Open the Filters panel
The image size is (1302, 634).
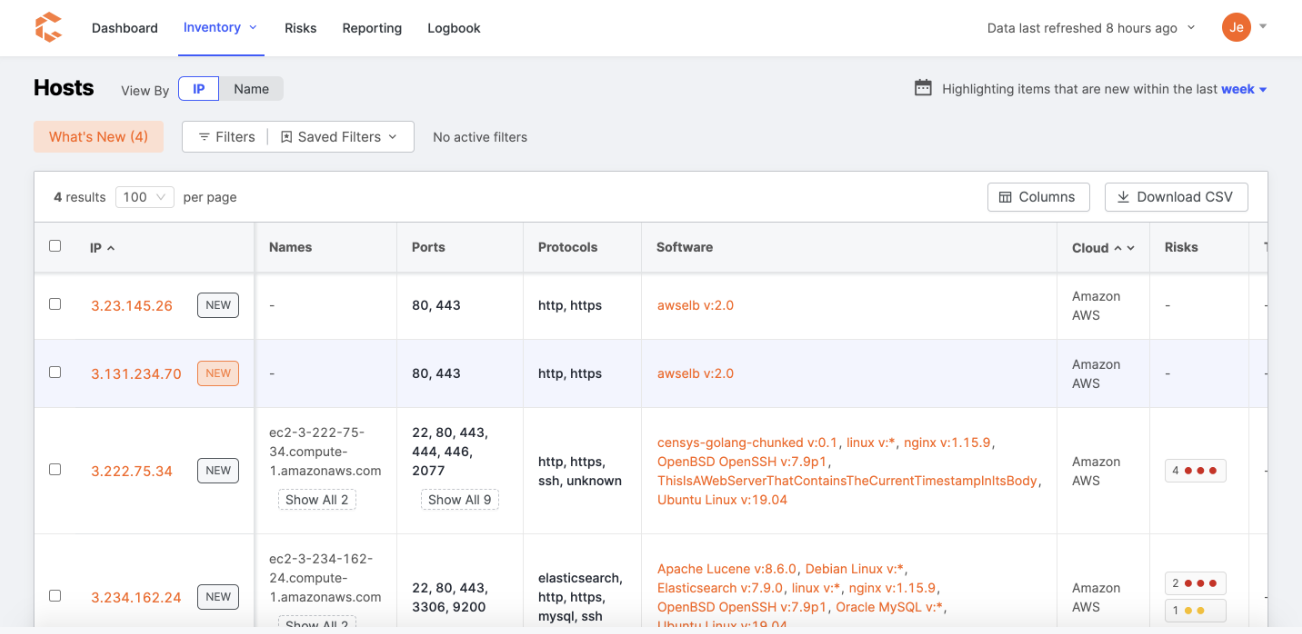click(x=226, y=137)
